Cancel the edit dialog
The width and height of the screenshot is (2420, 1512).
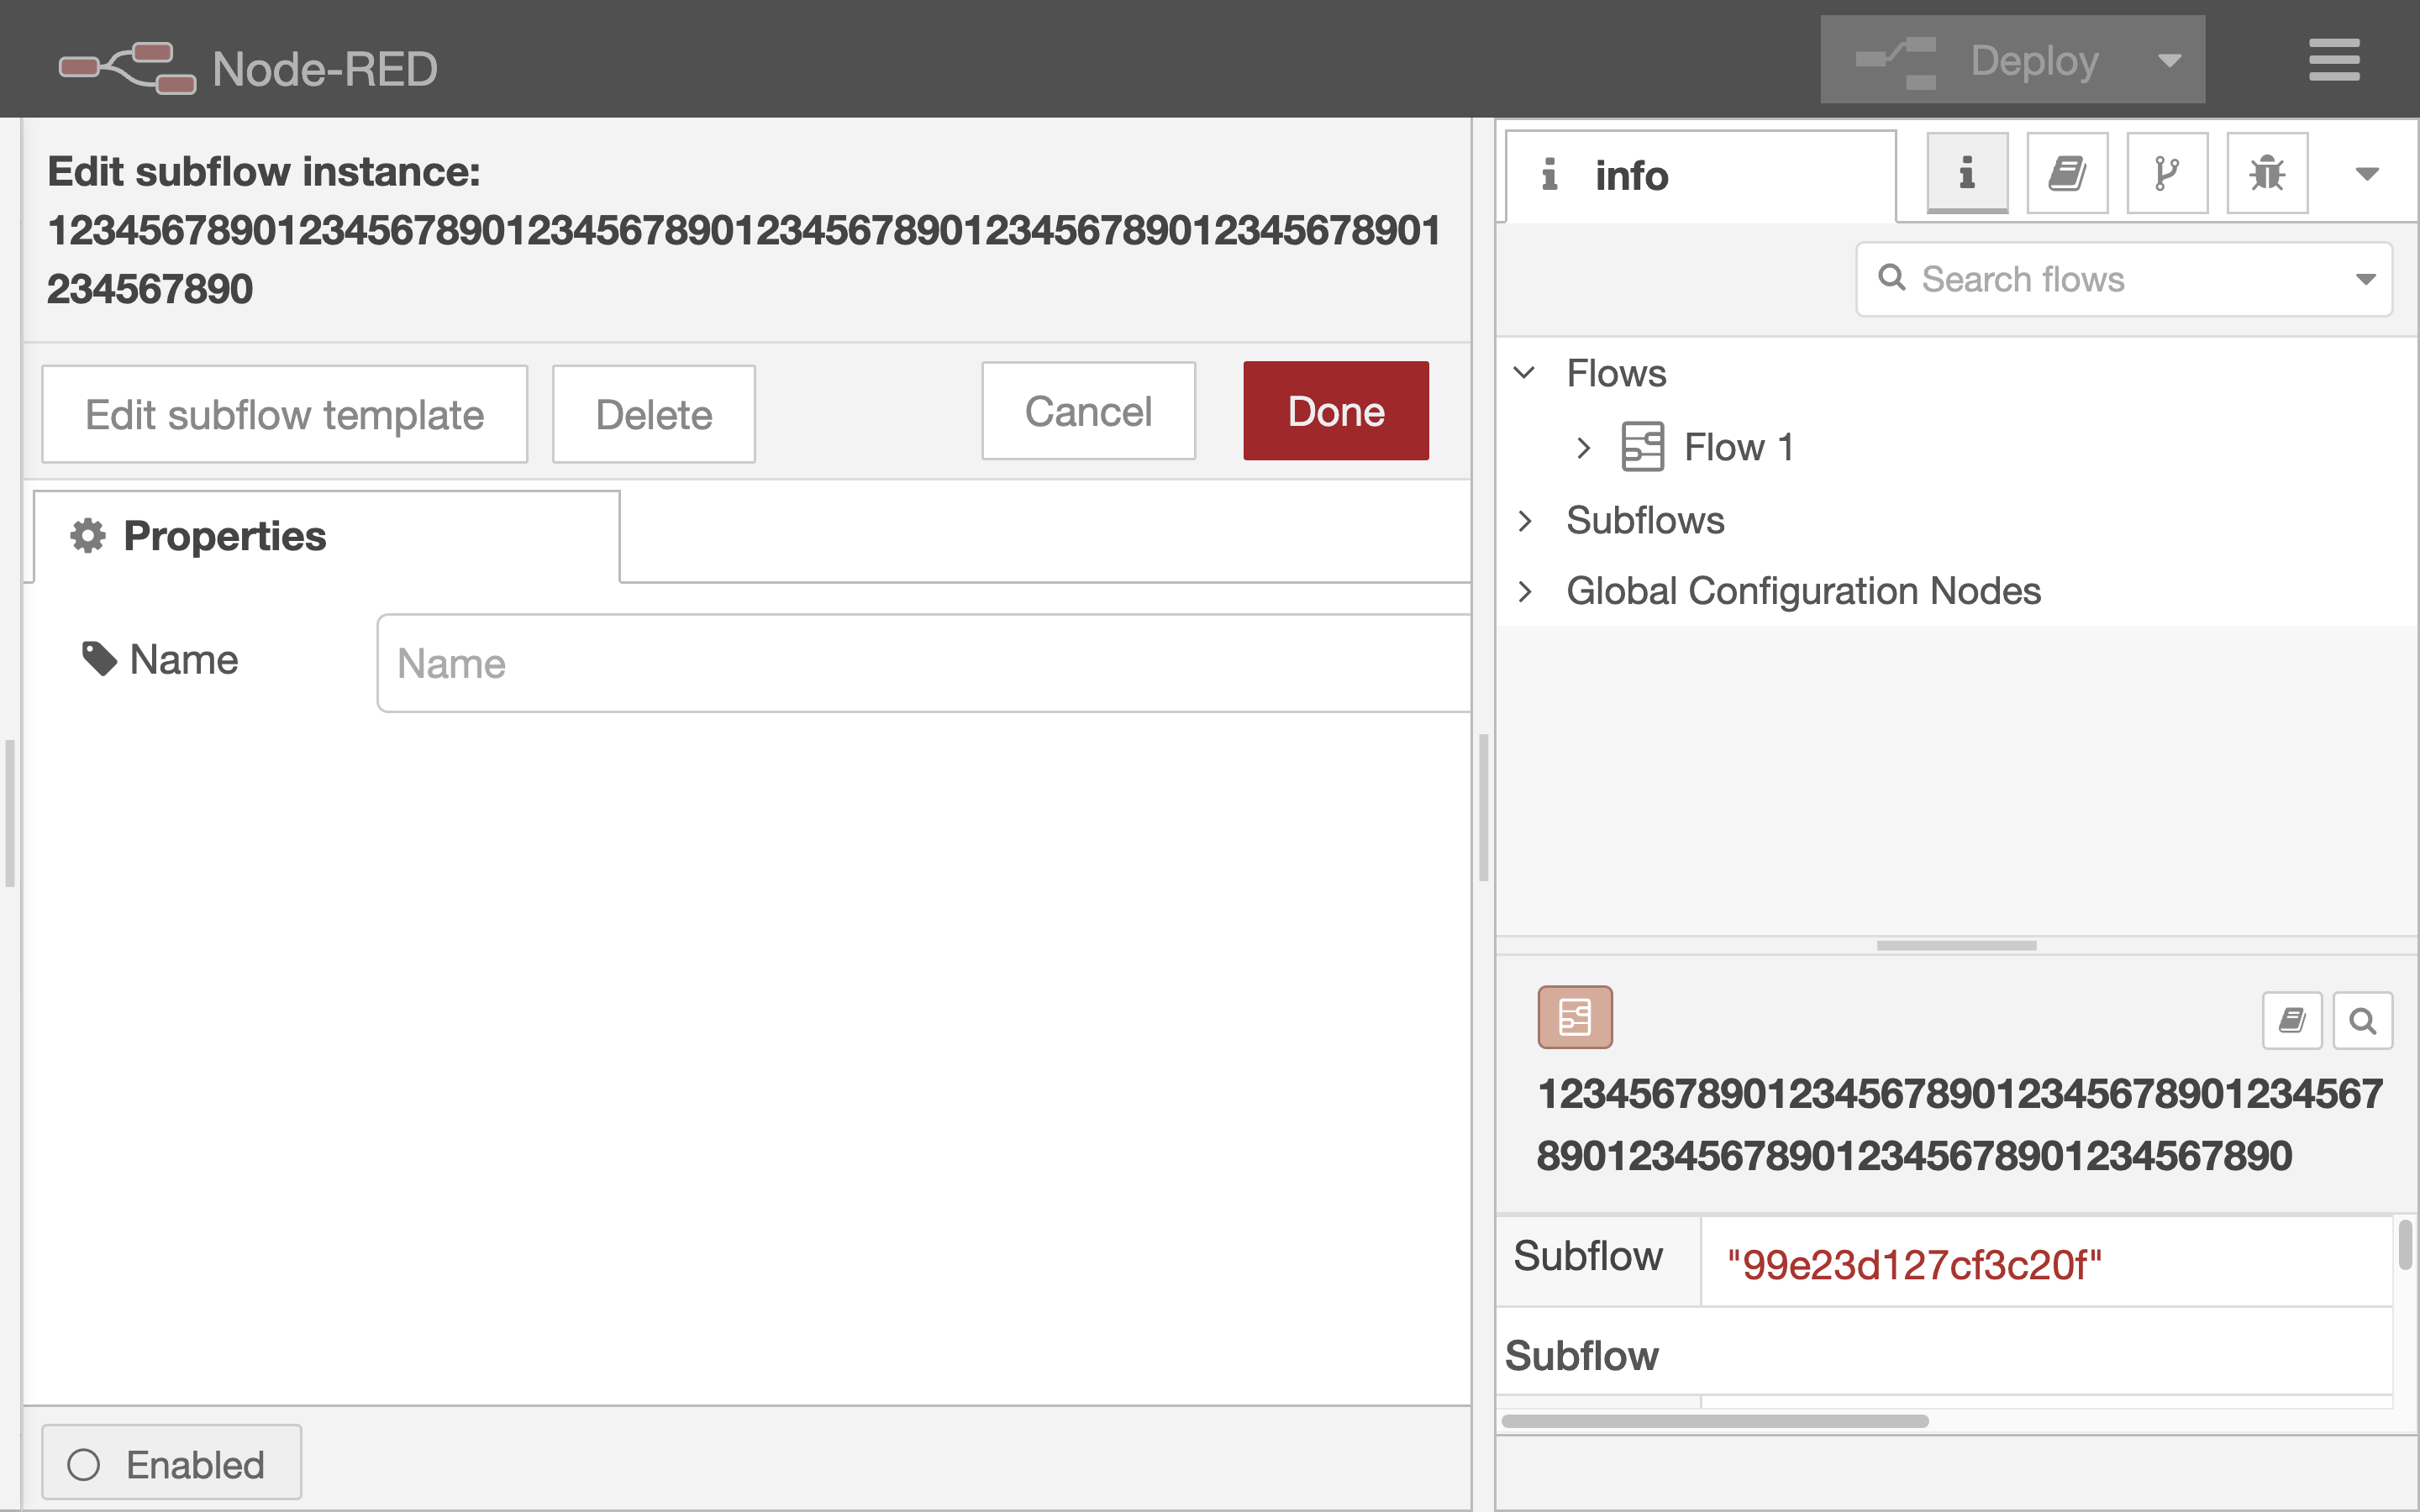[1088, 411]
